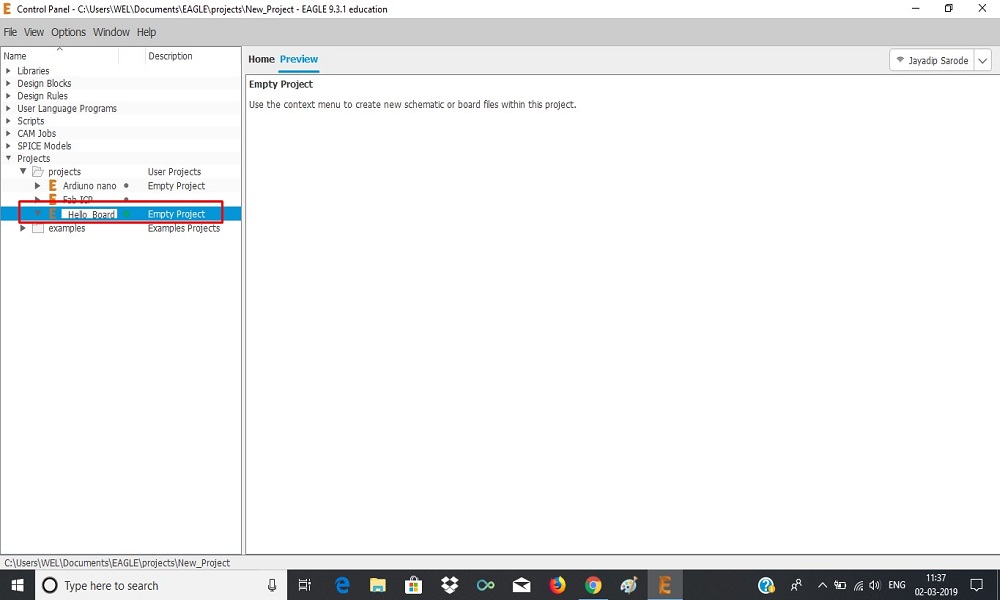Click the folder icon beside examples
The width and height of the screenshot is (1000, 600).
coord(38,228)
